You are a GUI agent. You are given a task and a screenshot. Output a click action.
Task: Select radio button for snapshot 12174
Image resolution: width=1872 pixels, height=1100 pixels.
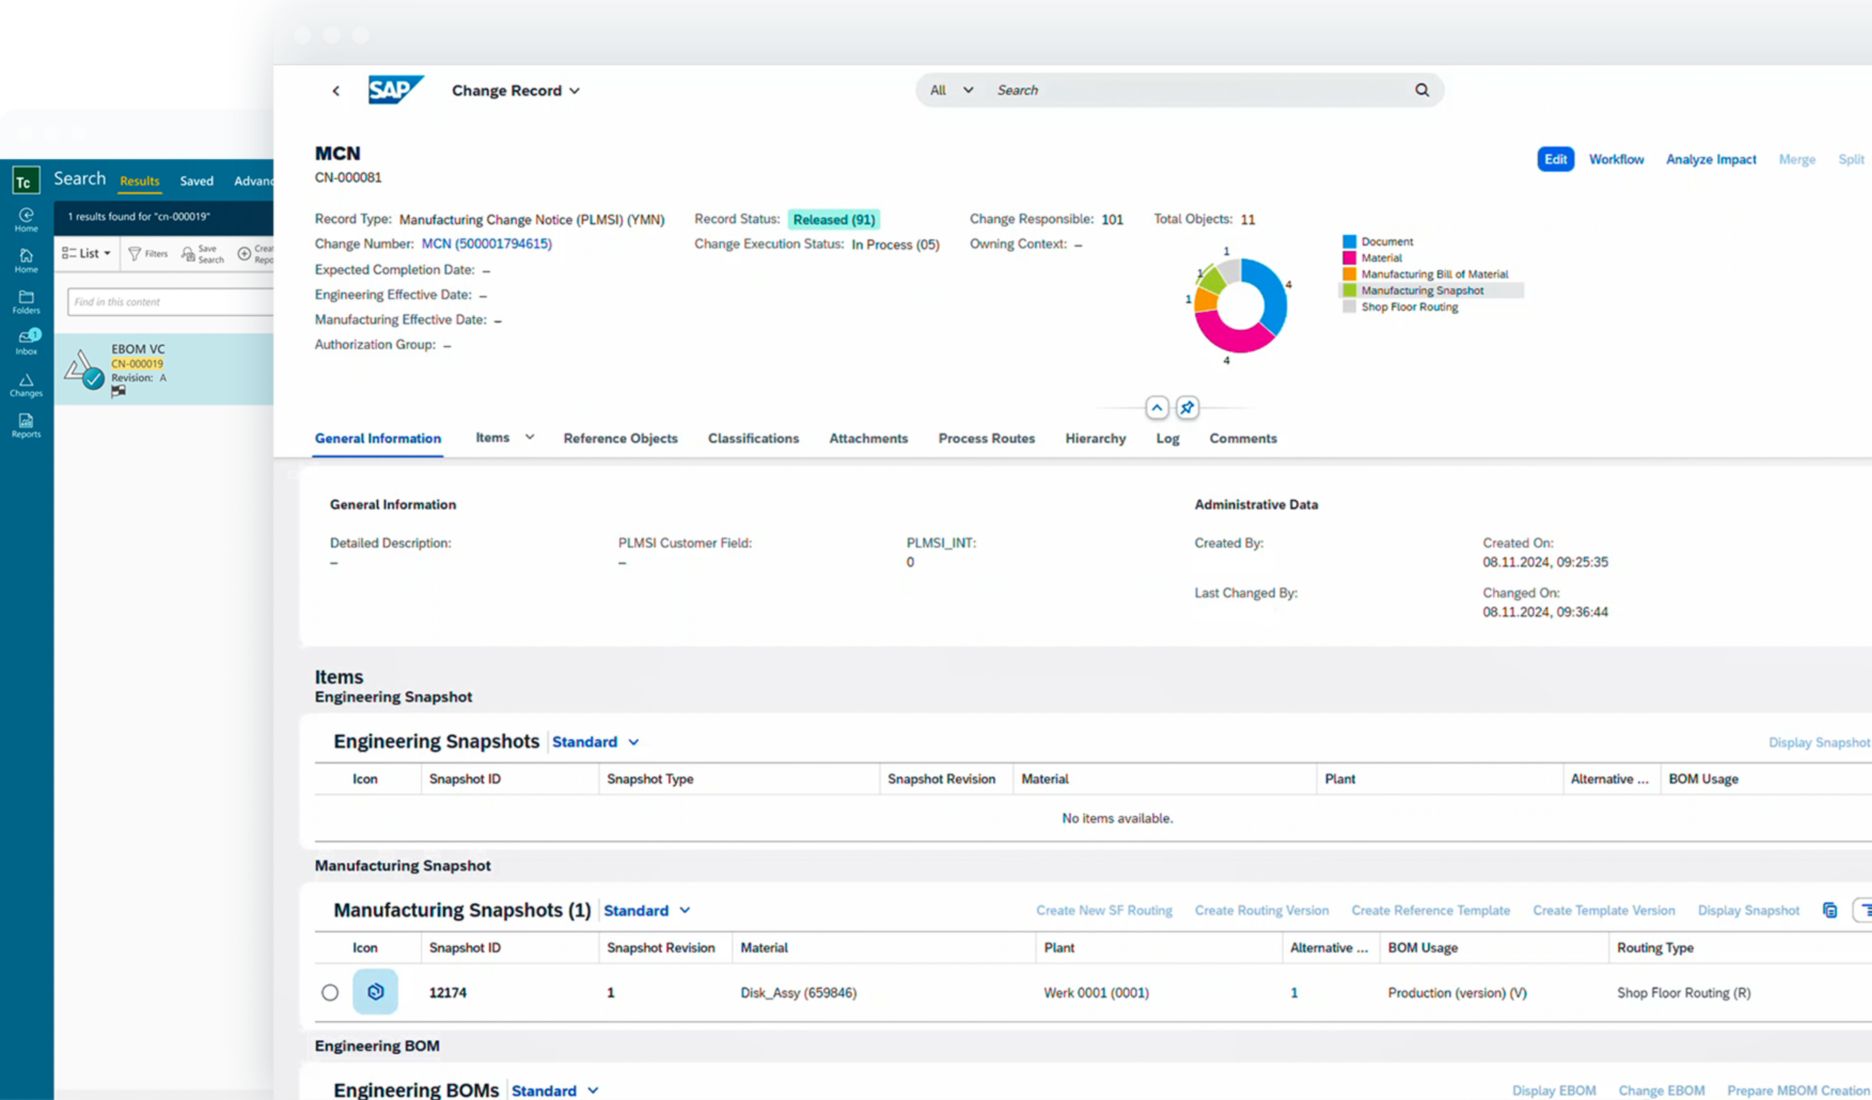330,993
